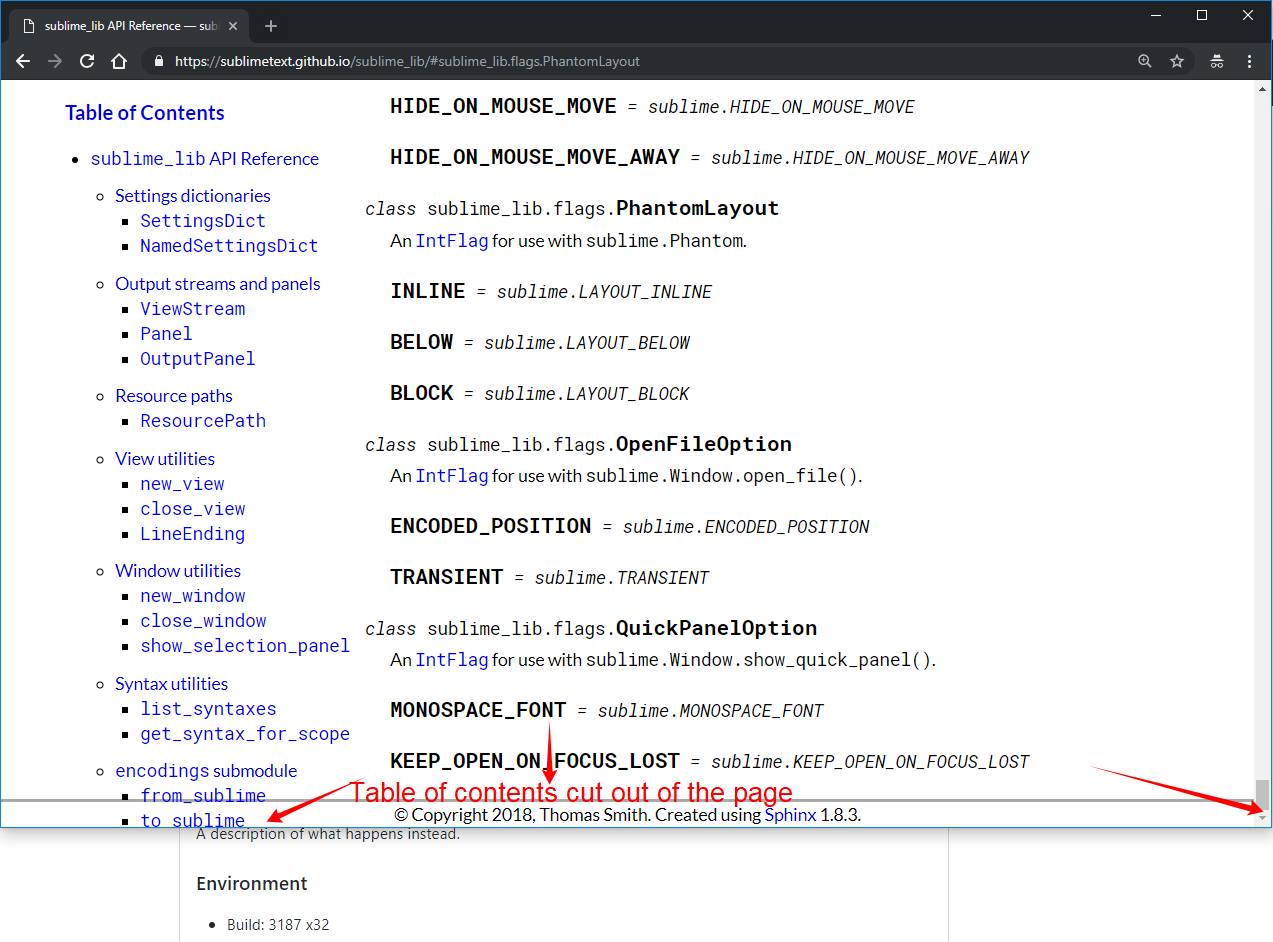Open the incognito profile icon

pyautogui.click(x=1217, y=61)
